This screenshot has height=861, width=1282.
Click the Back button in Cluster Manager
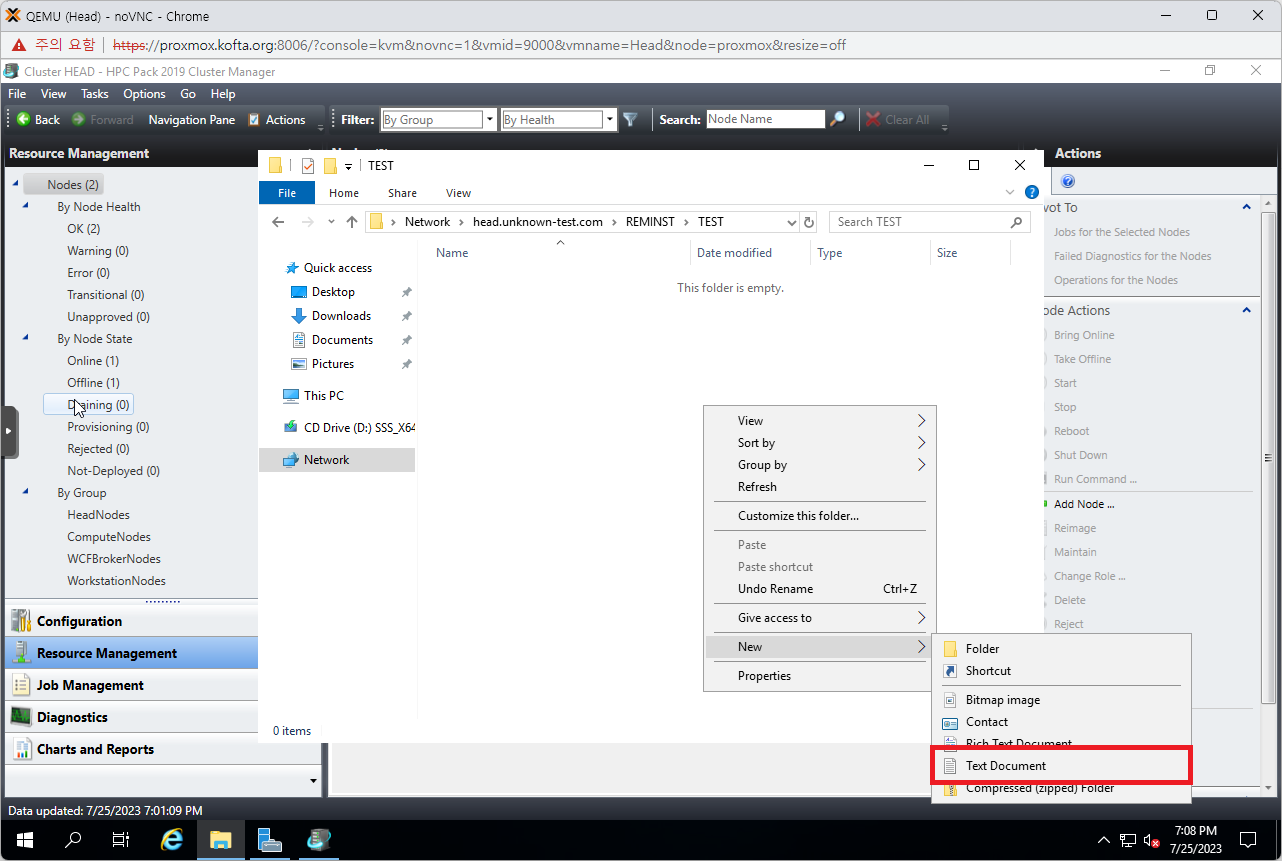38,120
